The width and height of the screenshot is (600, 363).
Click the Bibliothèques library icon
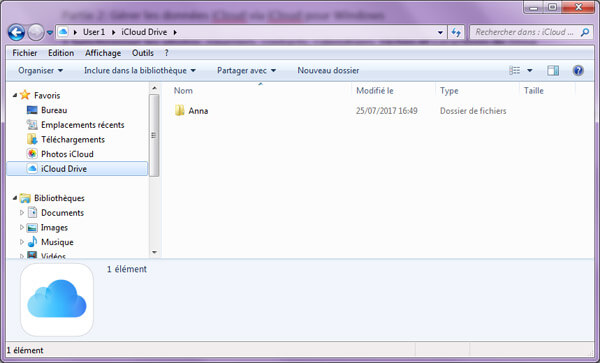25,198
